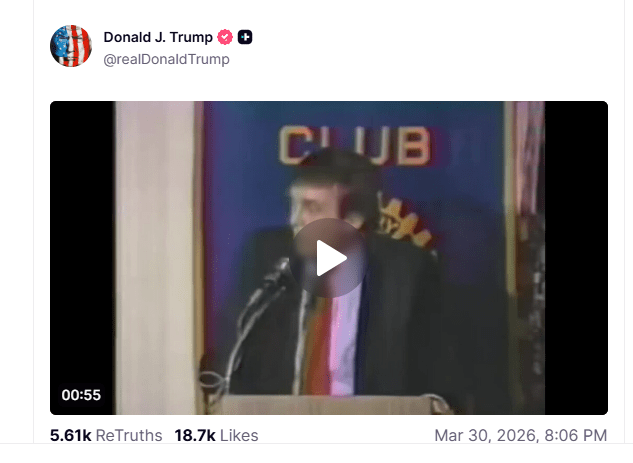View the 5.61k ReTruths list
The width and height of the screenshot is (633, 463).
click(106, 436)
